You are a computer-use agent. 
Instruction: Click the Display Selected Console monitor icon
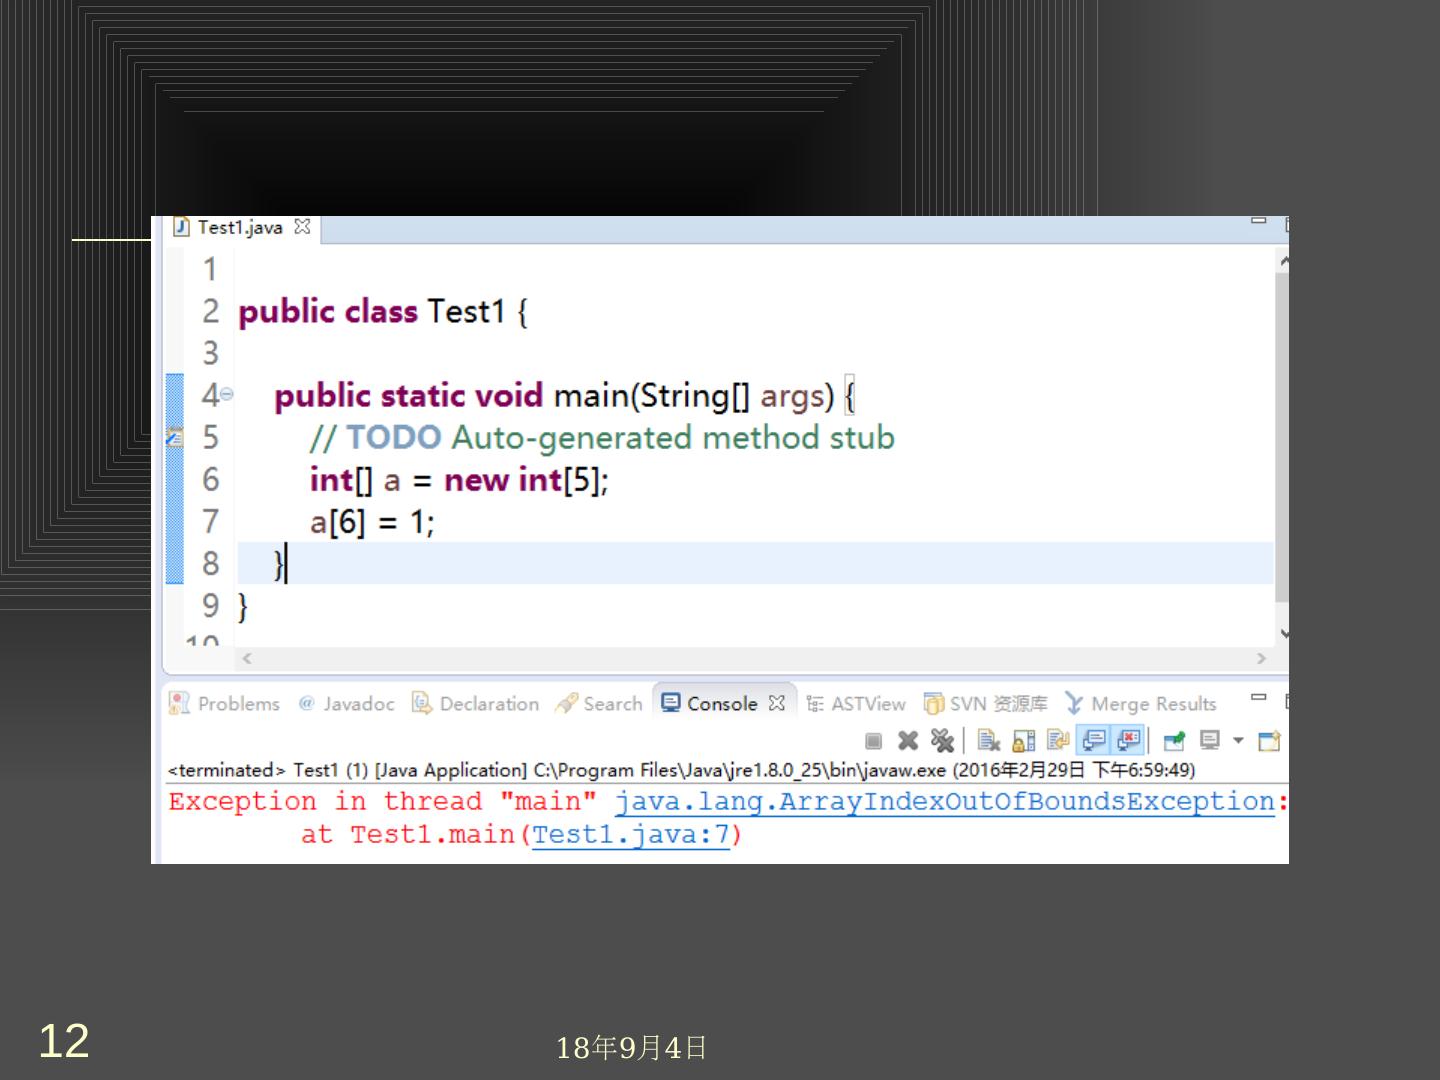pos(1211,741)
